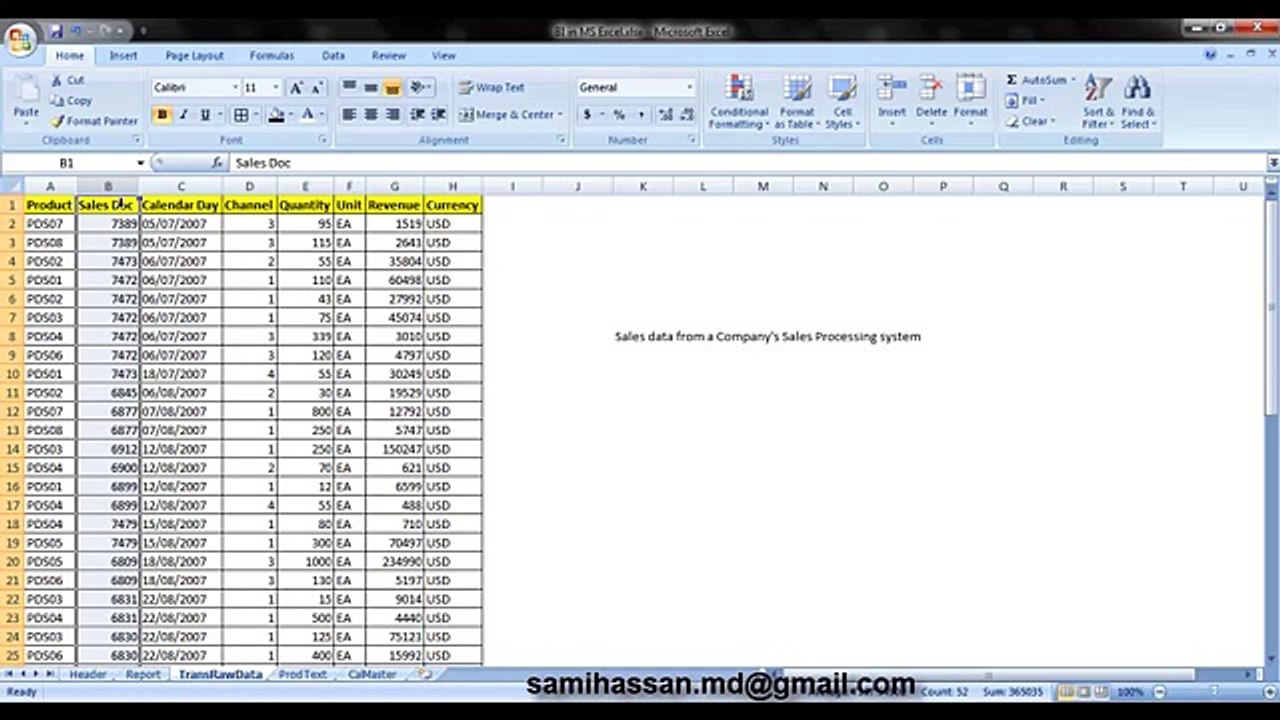Insert cells via Insert button
Image resolution: width=1280 pixels, height=720 pixels.
(892, 102)
